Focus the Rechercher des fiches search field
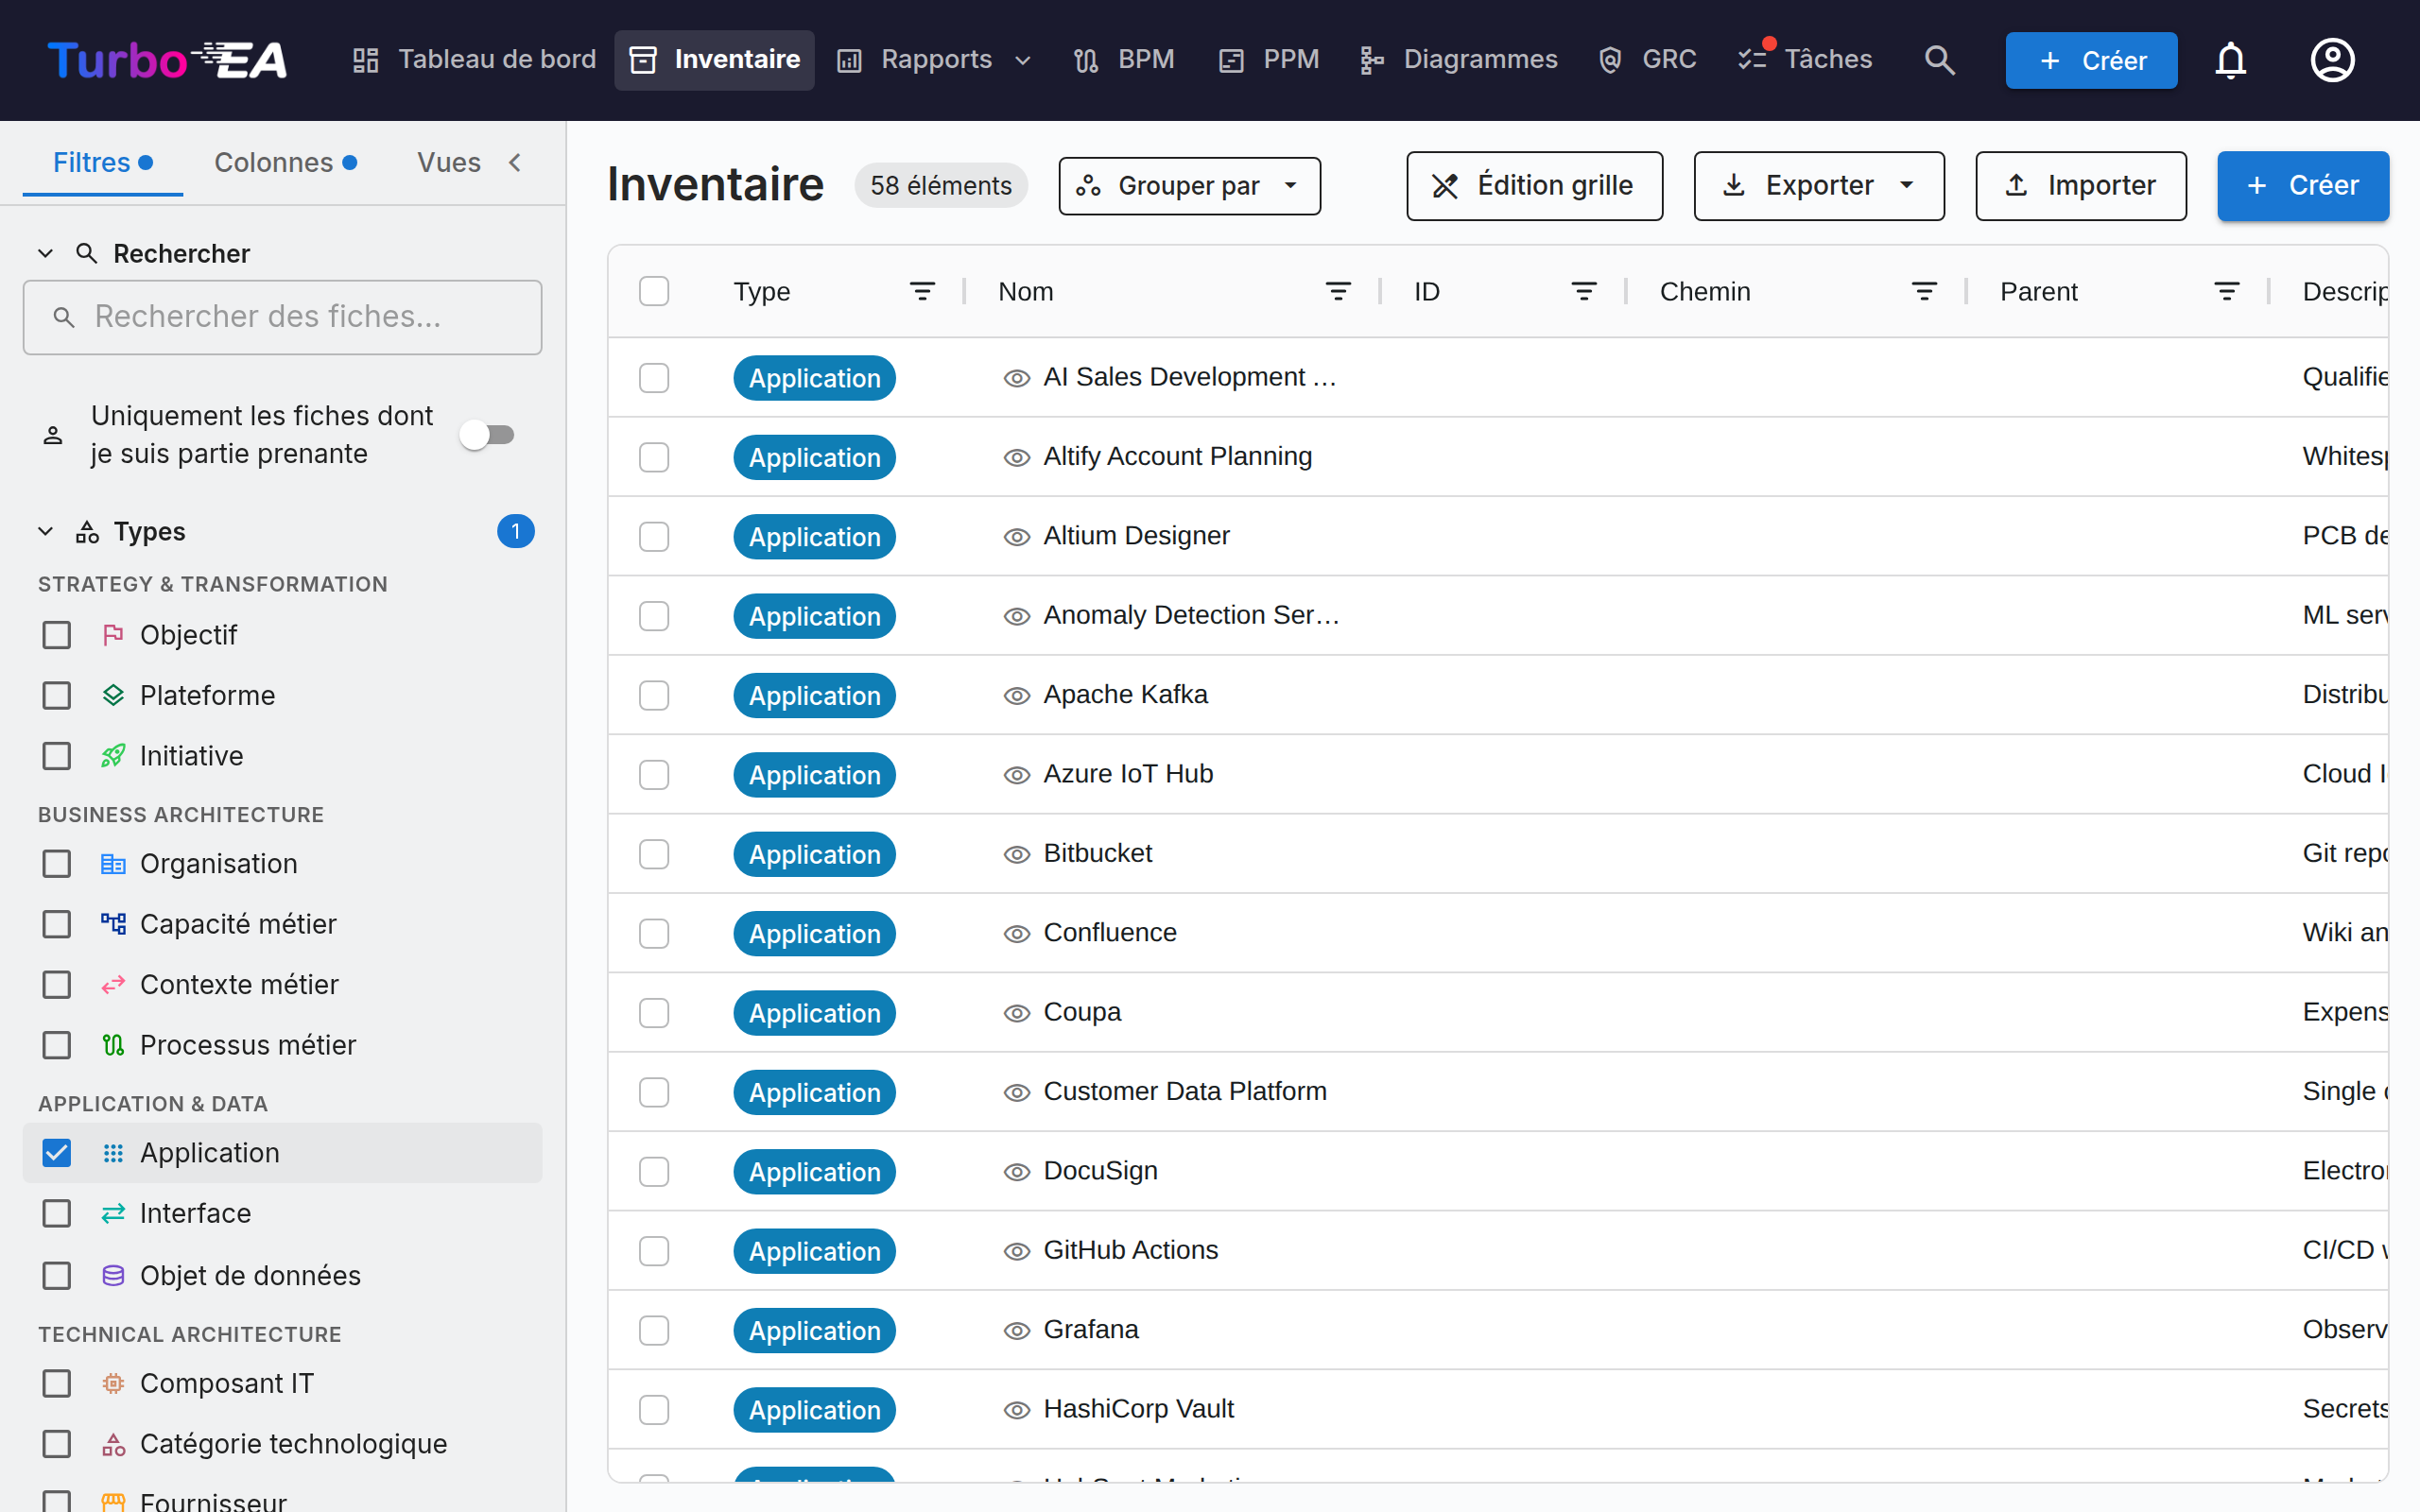 coord(282,317)
